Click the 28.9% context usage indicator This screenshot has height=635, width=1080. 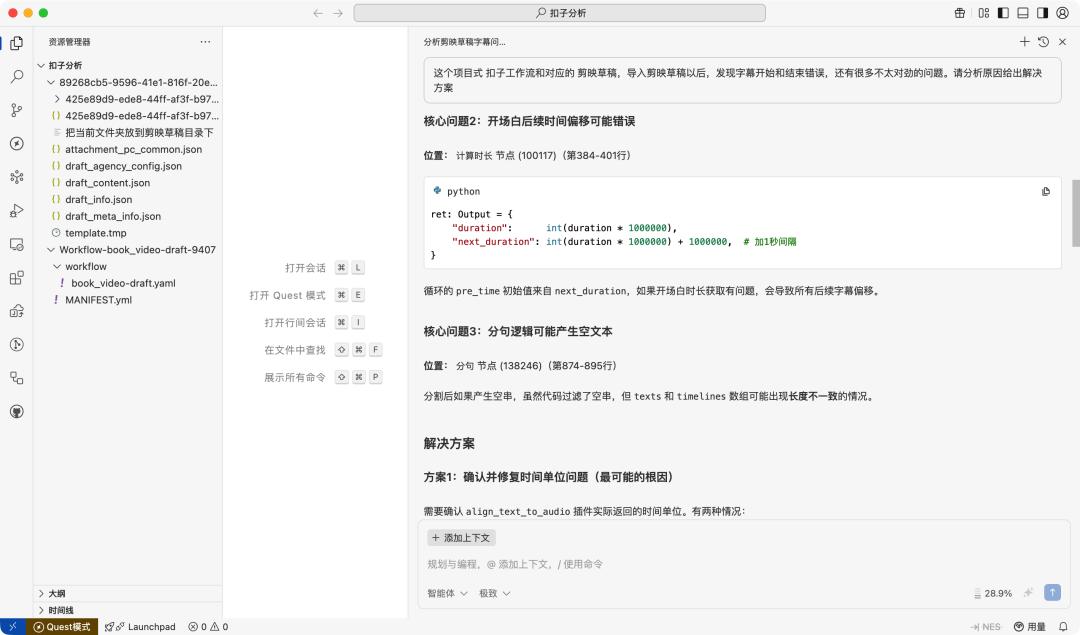click(x=996, y=593)
